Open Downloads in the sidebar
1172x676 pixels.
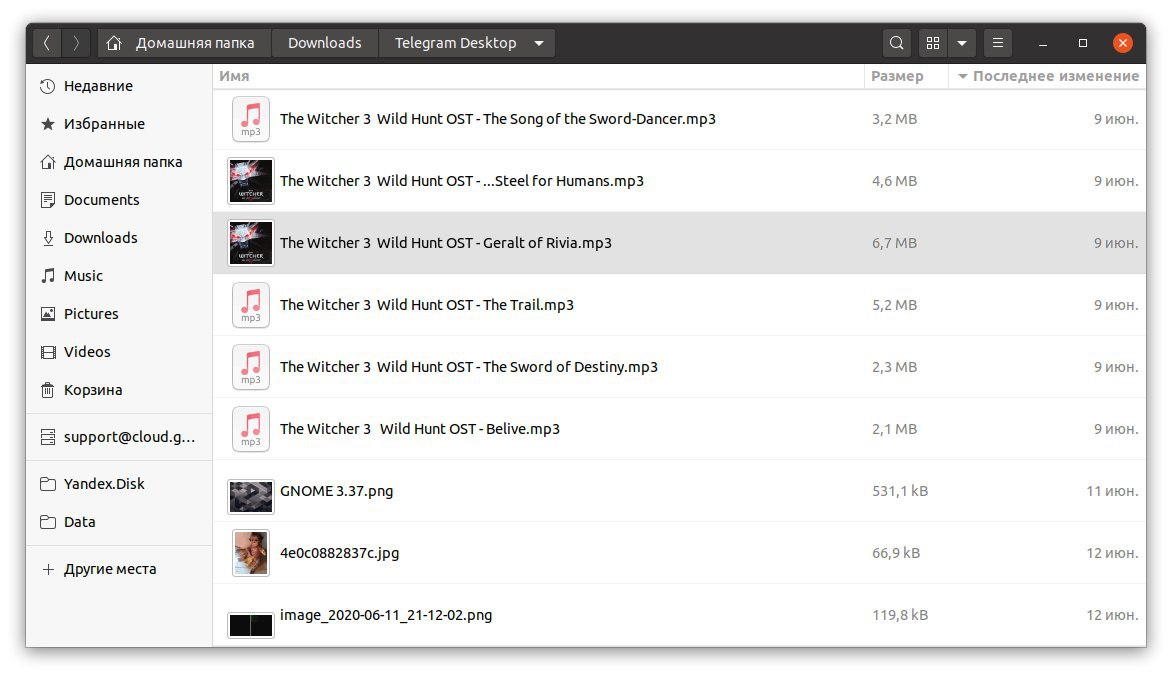[120, 238]
